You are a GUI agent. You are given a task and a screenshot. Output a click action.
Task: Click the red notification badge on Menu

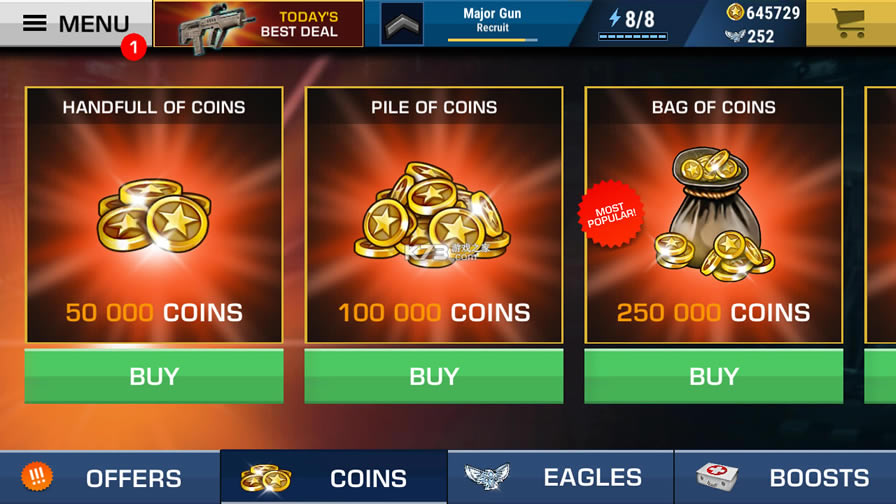pos(134,47)
